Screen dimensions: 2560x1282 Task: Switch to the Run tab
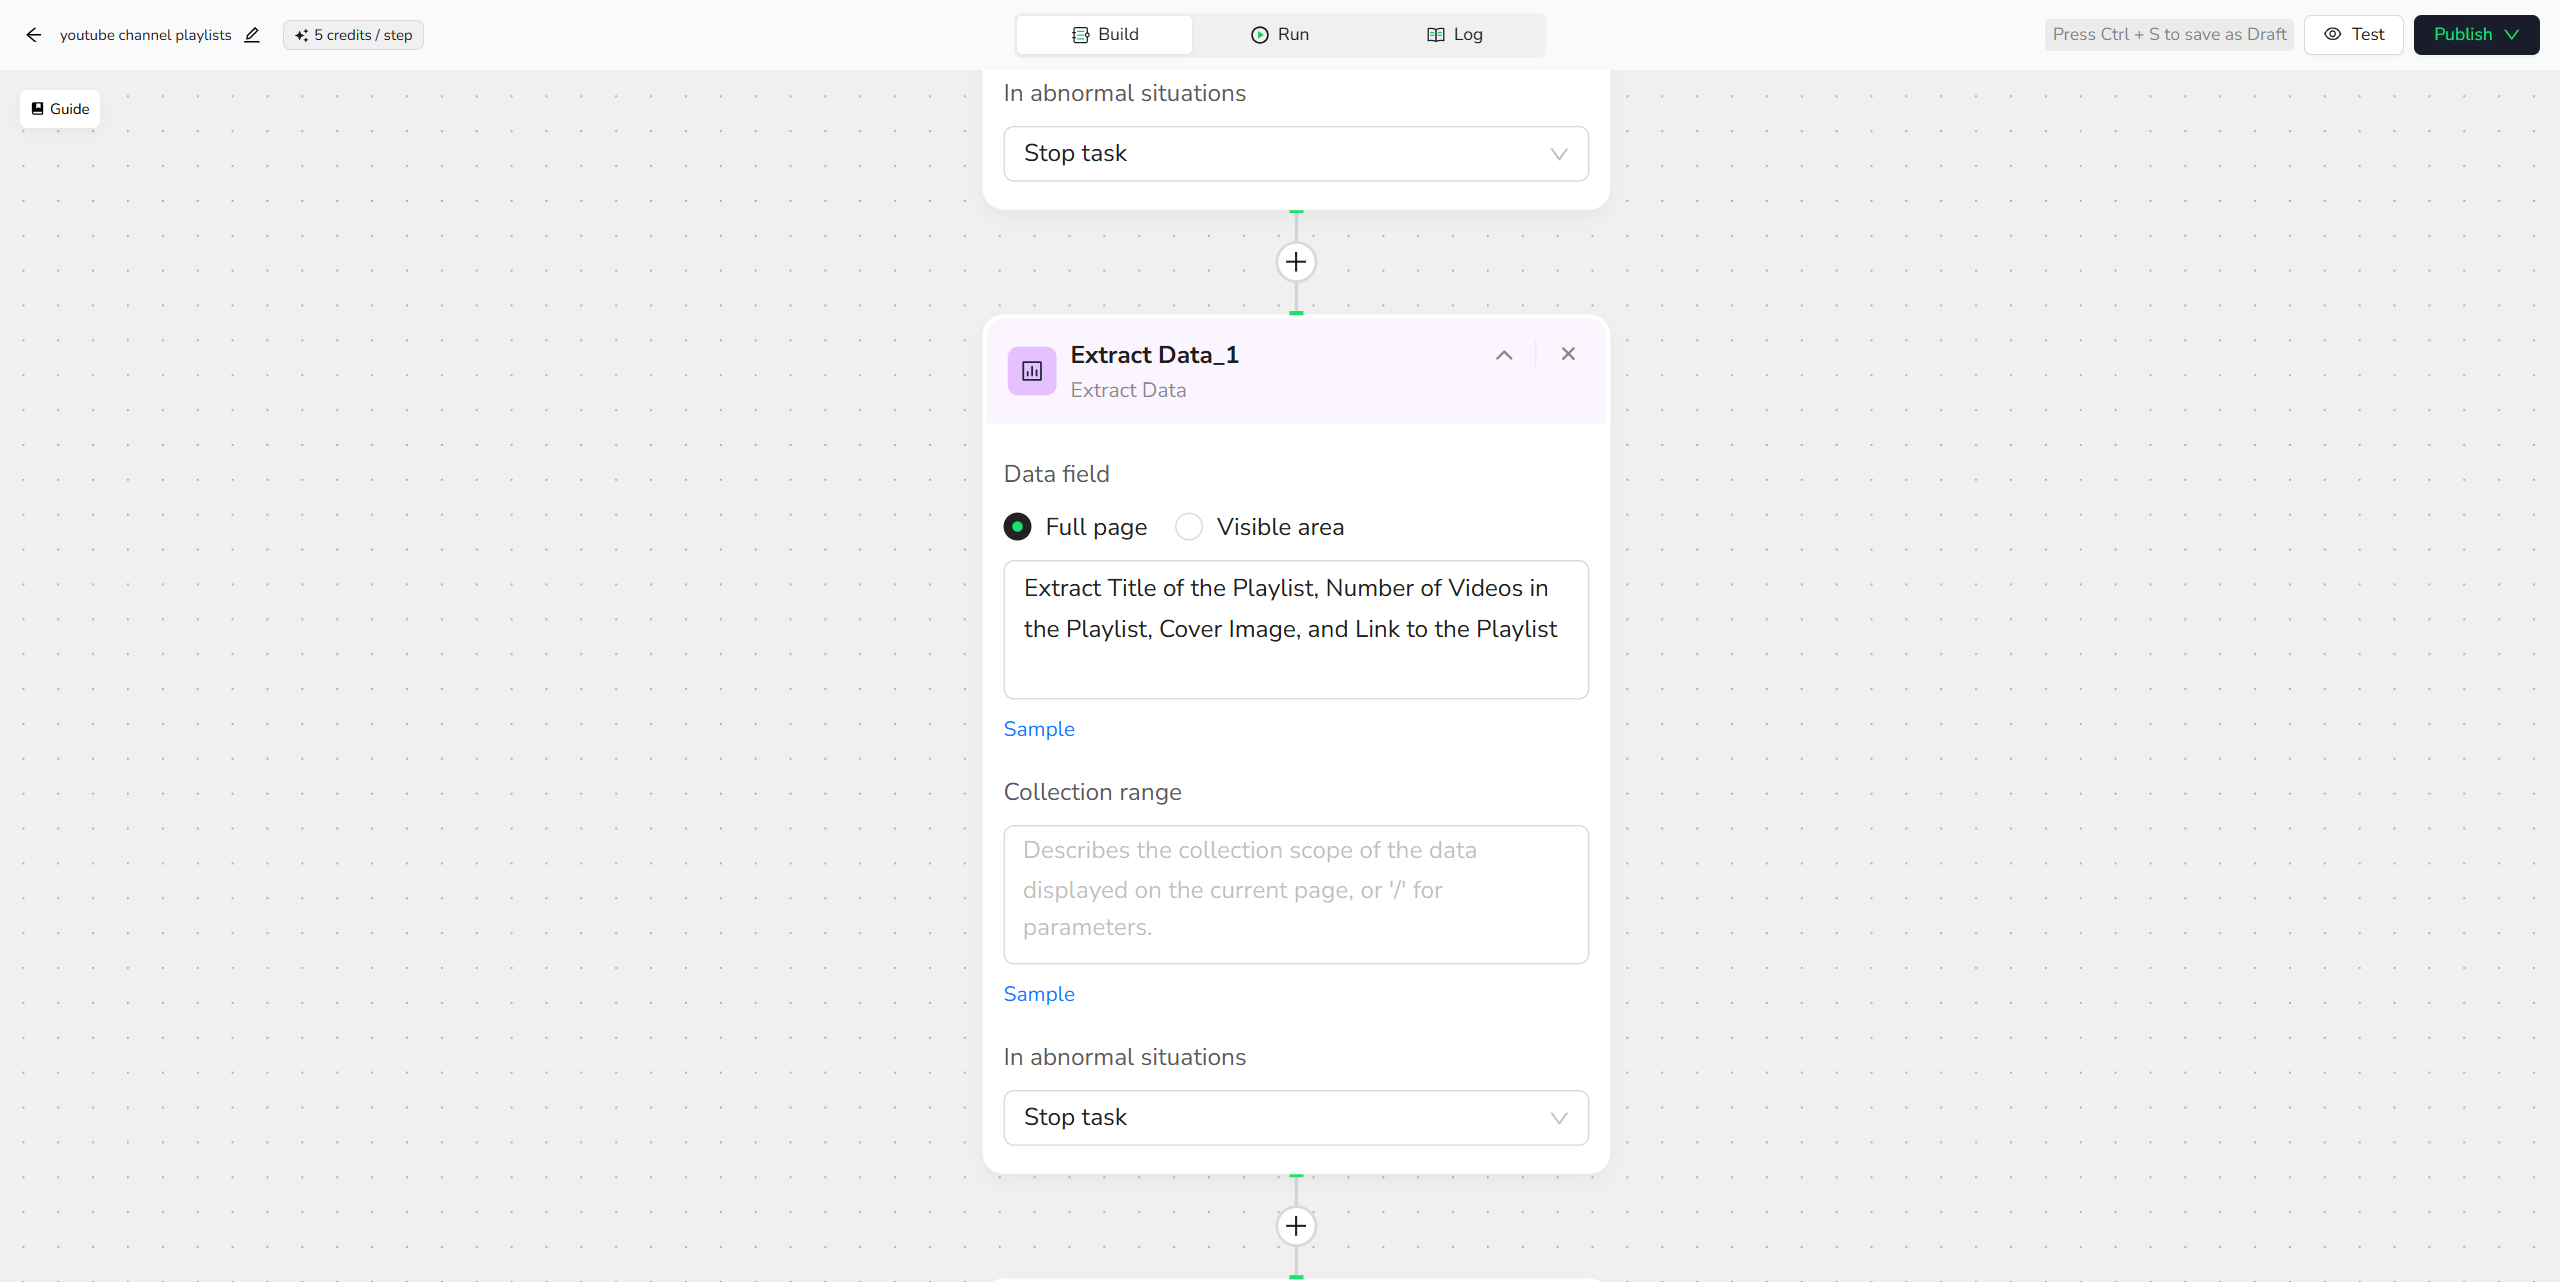1280,35
